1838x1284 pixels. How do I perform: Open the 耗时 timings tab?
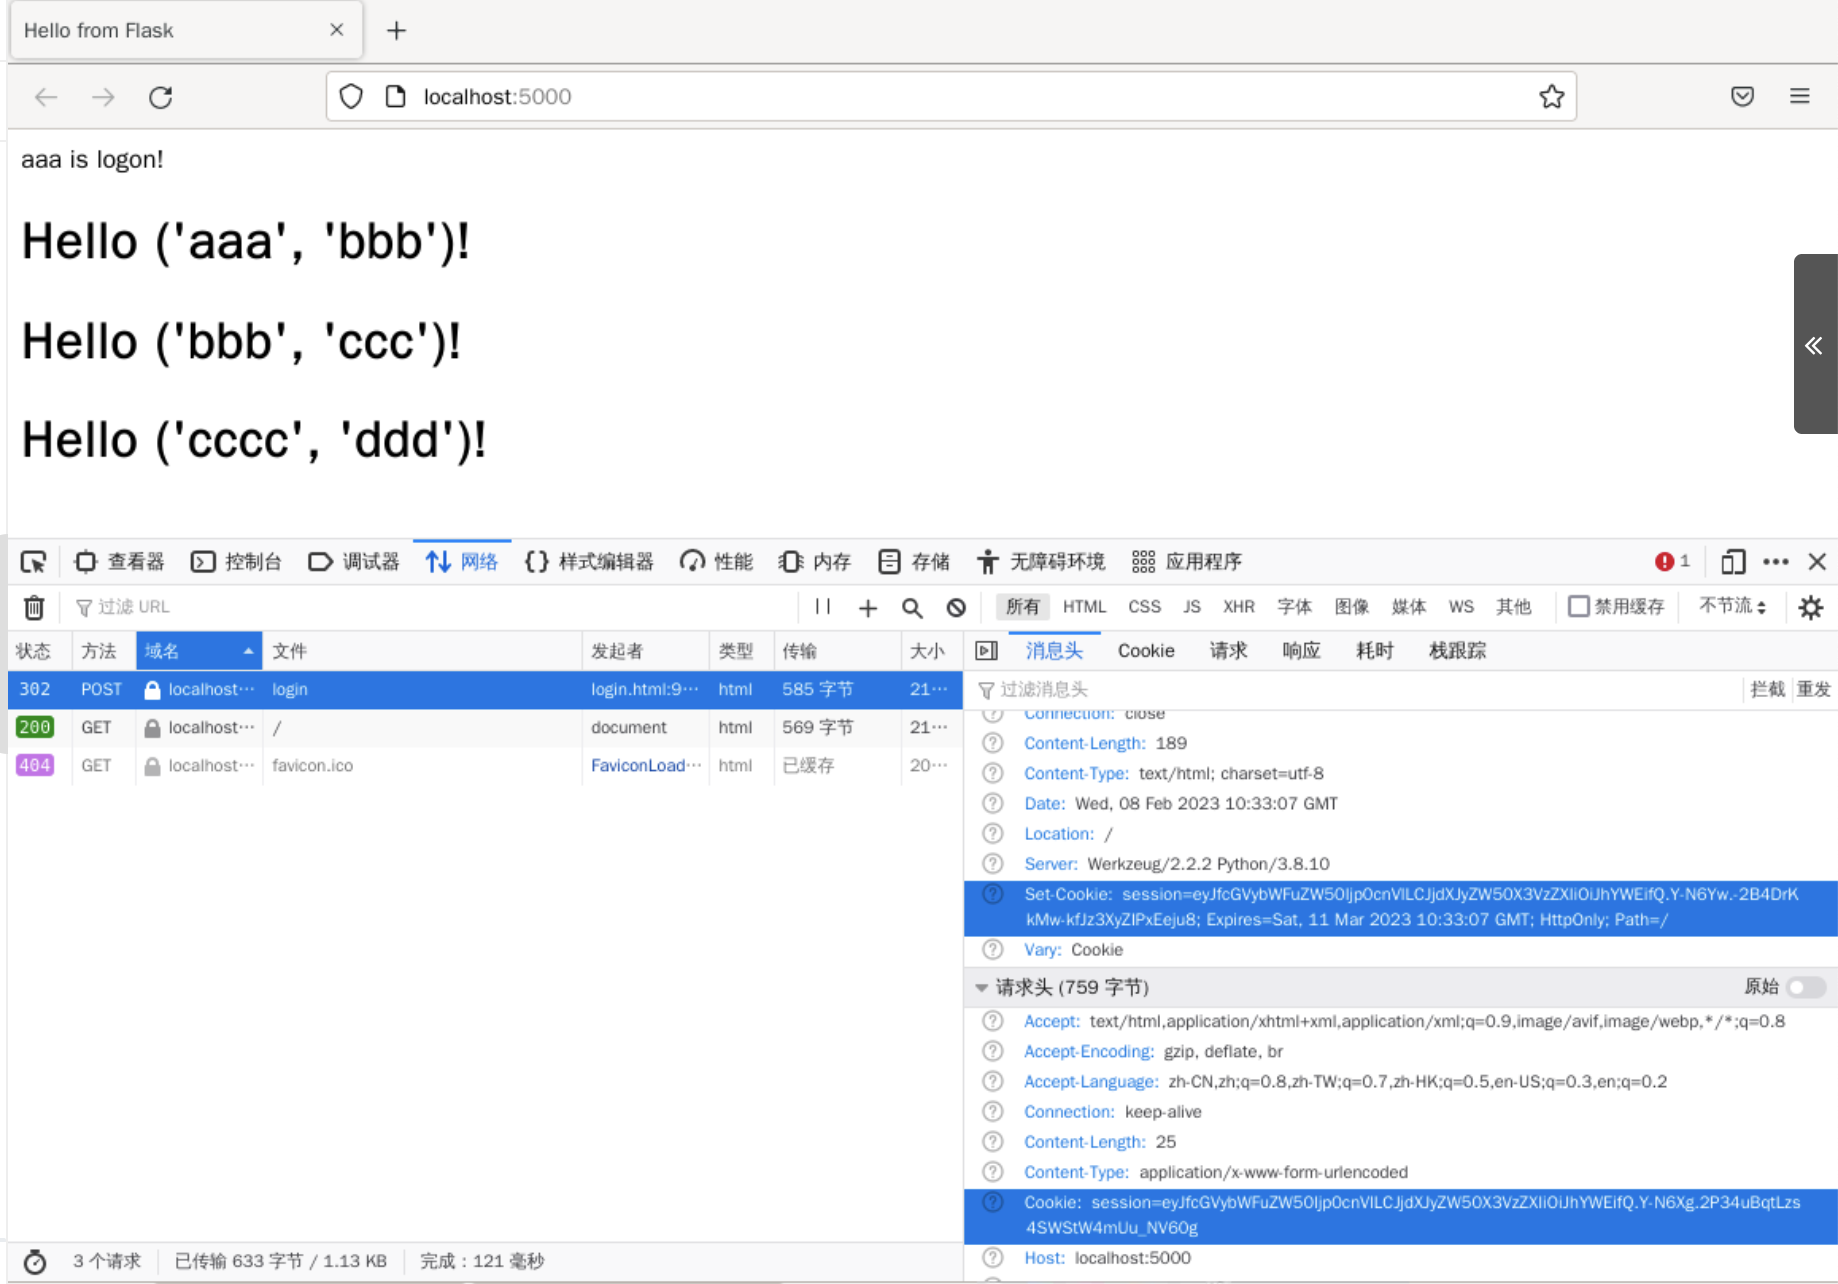click(1374, 651)
